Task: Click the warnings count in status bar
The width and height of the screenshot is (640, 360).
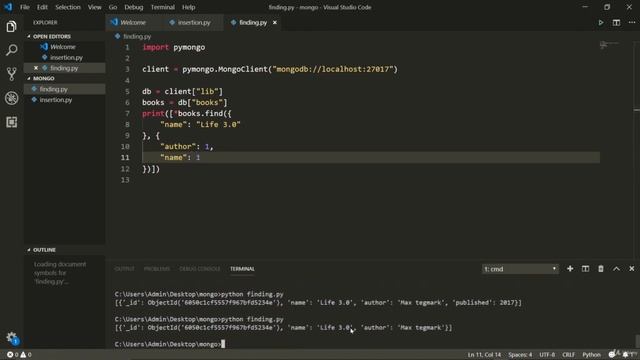Action: point(26,355)
